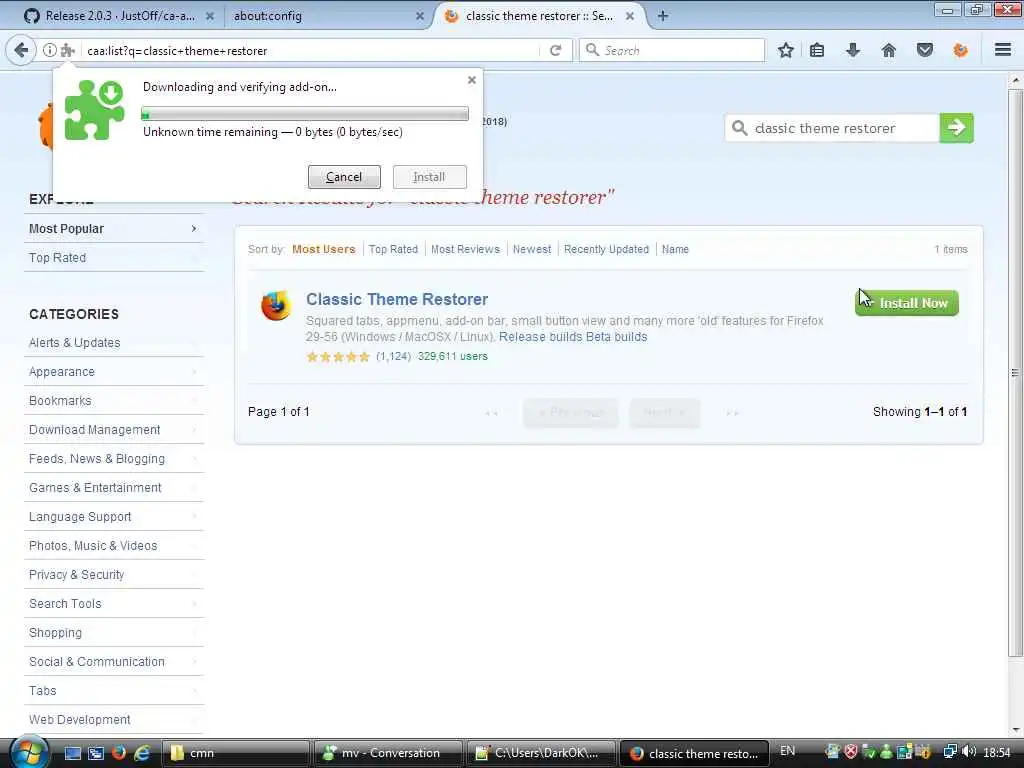1024x768 pixels.
Task: Close the Release 2.0.3 GitHub tab
Action: 210,16
